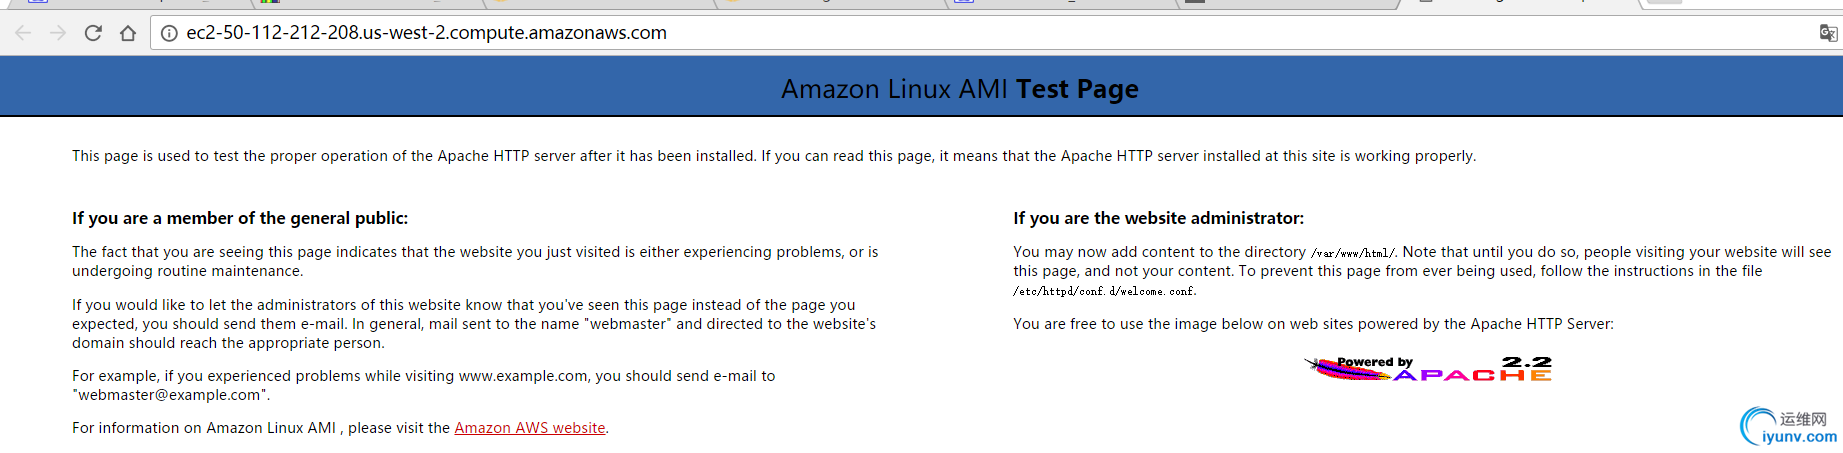Viewport: 1843px width, 453px height.
Task: Click the "You are free to use the image" line
Action: pyautogui.click(x=1313, y=324)
